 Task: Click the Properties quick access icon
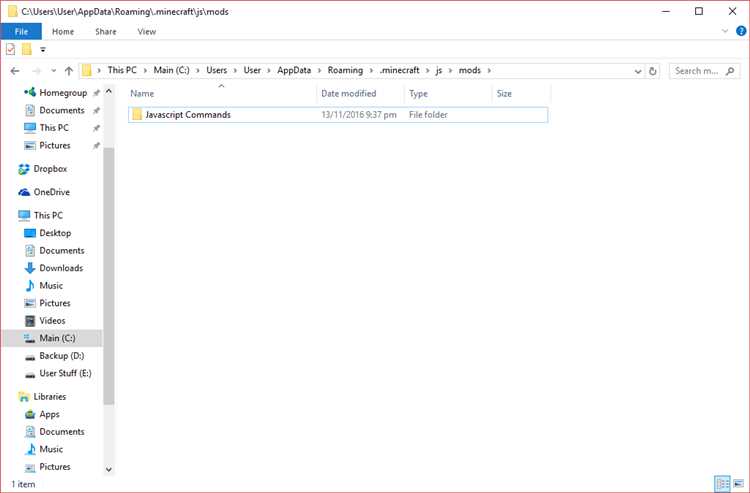tap(11, 49)
